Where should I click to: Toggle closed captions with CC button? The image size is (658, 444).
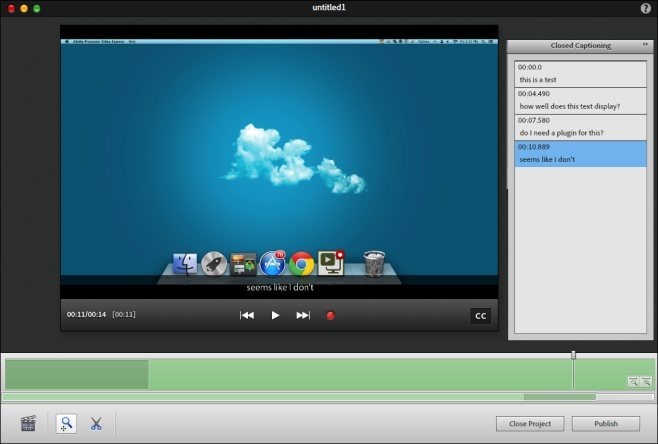tap(480, 316)
